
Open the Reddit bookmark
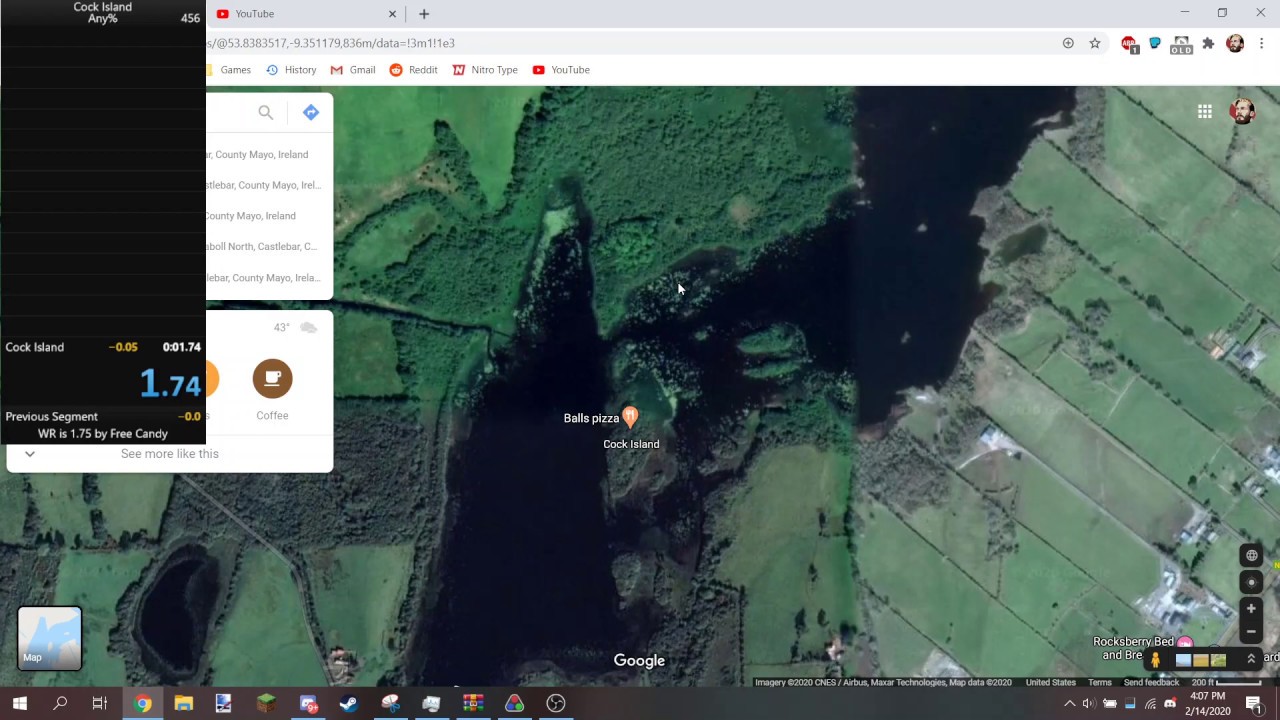coord(413,70)
